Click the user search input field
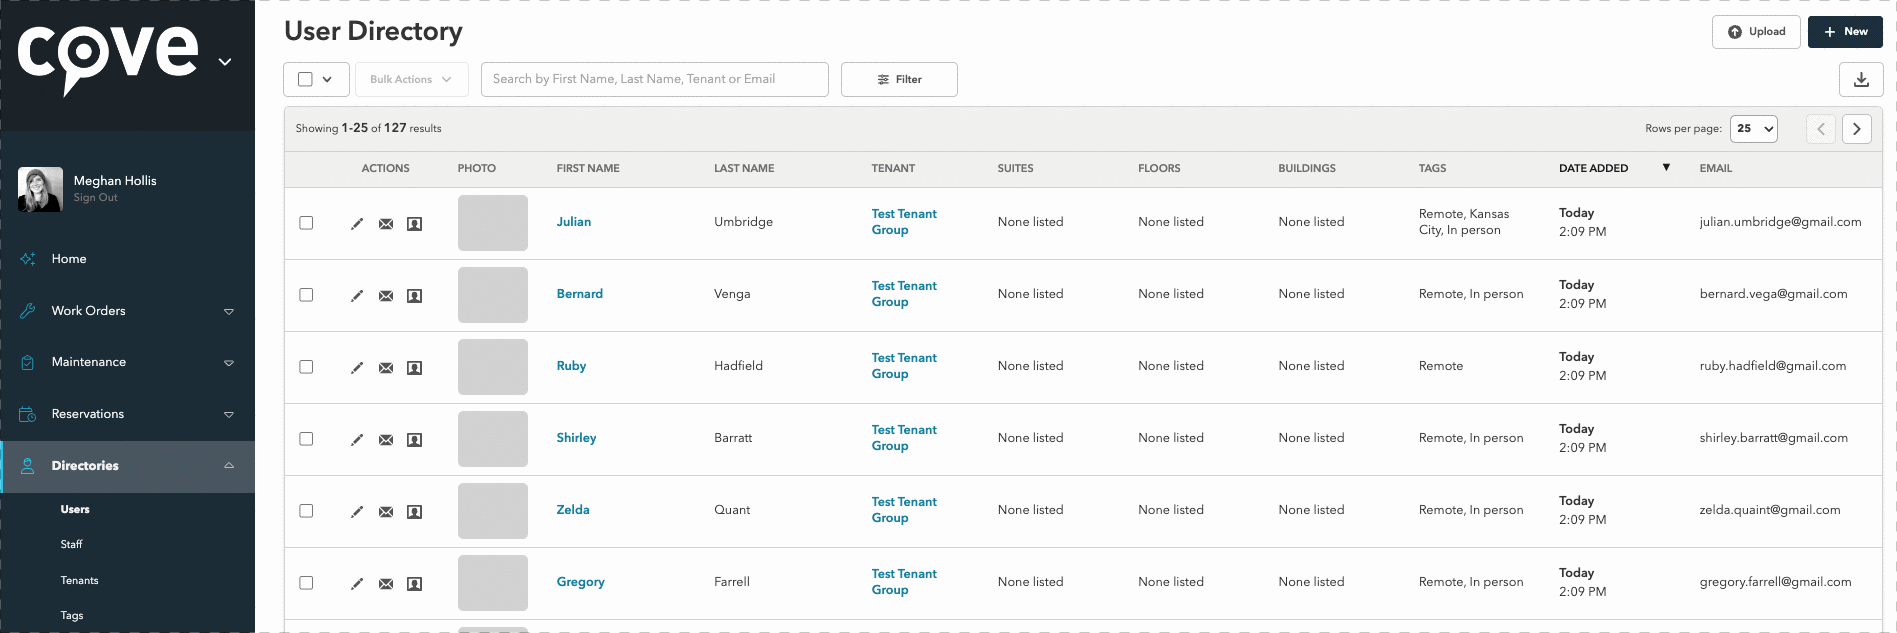 click(655, 80)
